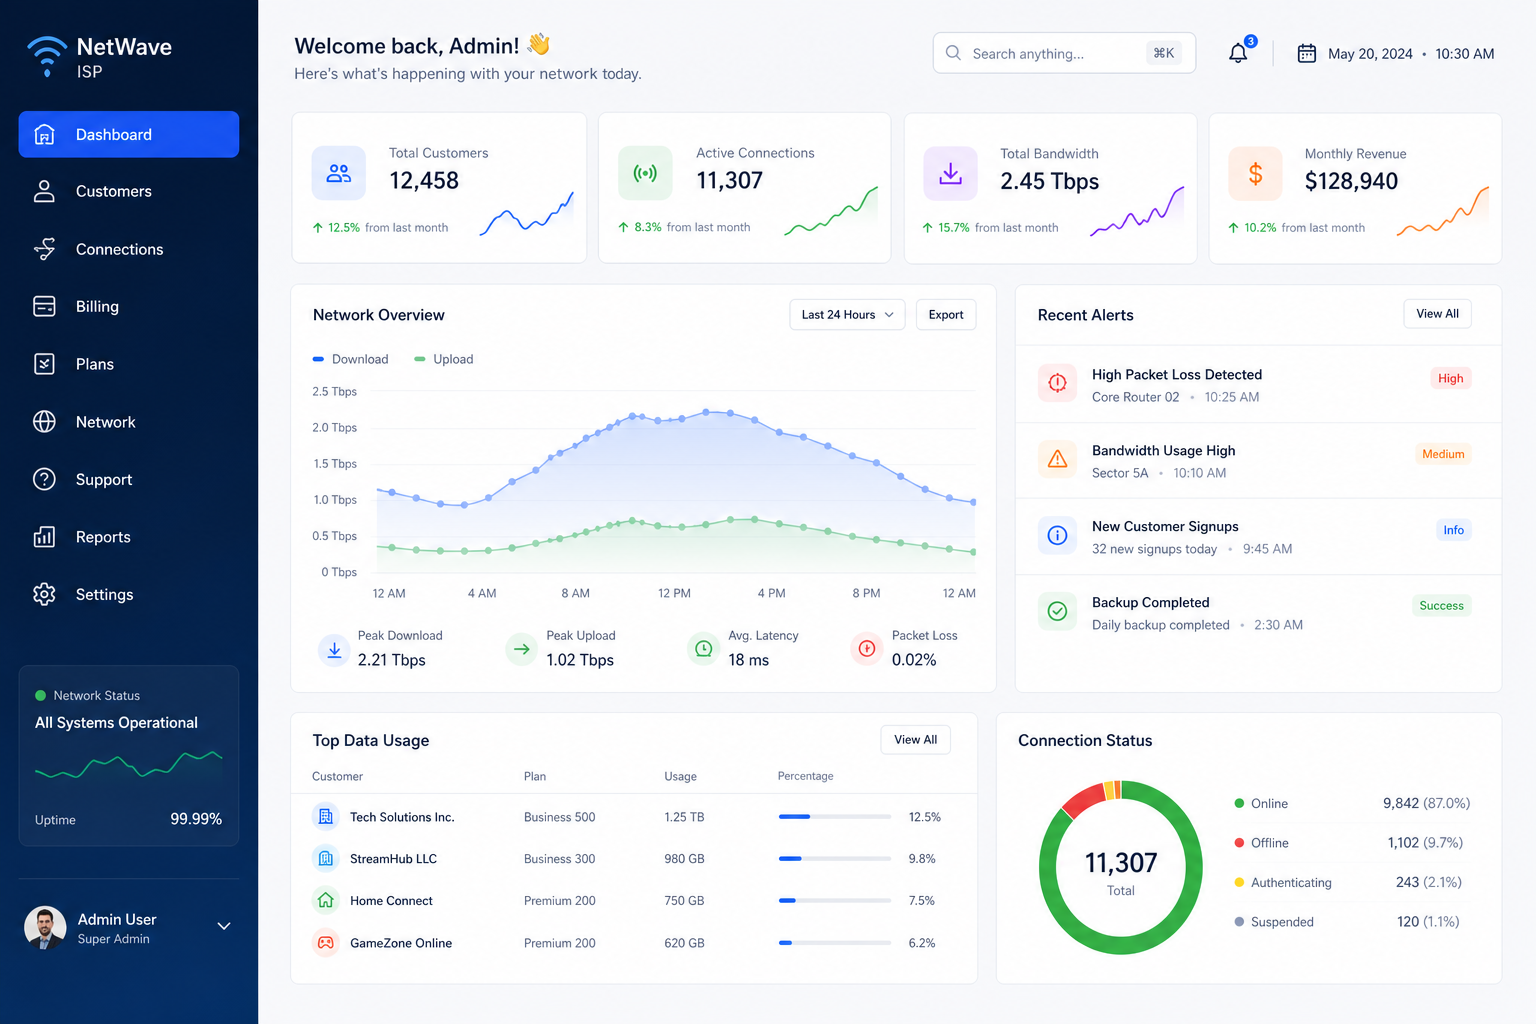Toggle Offline in the connection status legend
This screenshot has height=1024, width=1536.
[x=1261, y=843]
